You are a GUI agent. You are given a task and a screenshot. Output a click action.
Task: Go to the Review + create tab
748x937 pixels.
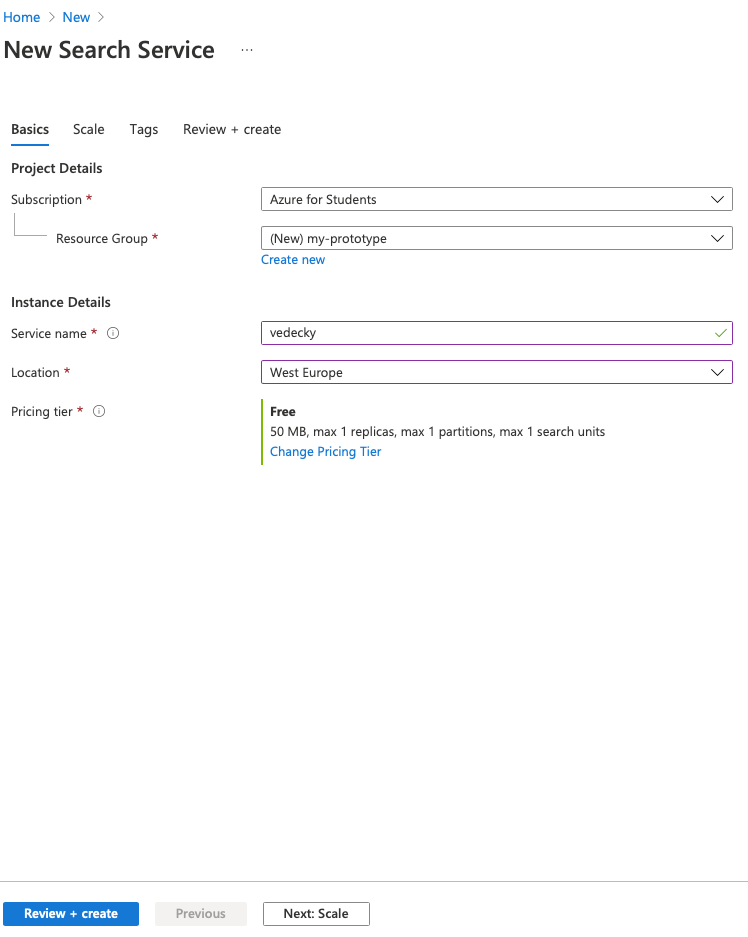(x=232, y=129)
